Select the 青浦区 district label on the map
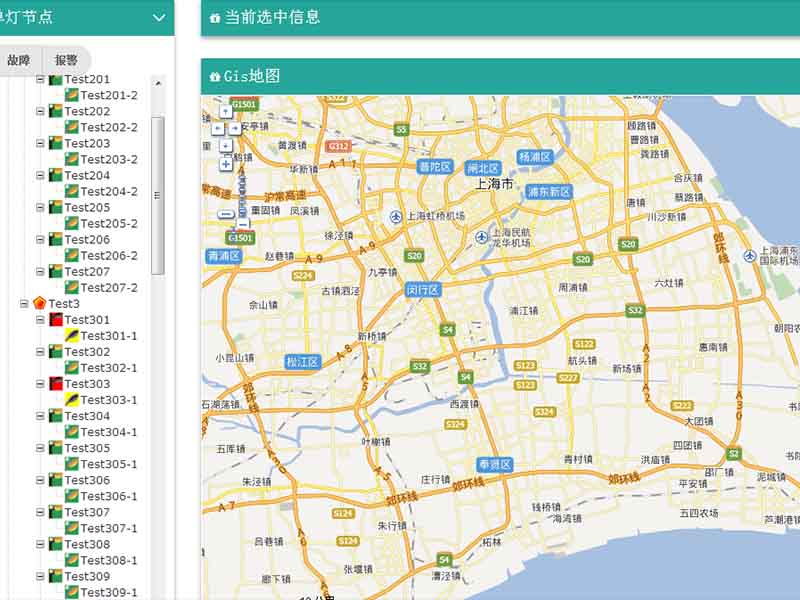800x600 pixels. (223, 256)
